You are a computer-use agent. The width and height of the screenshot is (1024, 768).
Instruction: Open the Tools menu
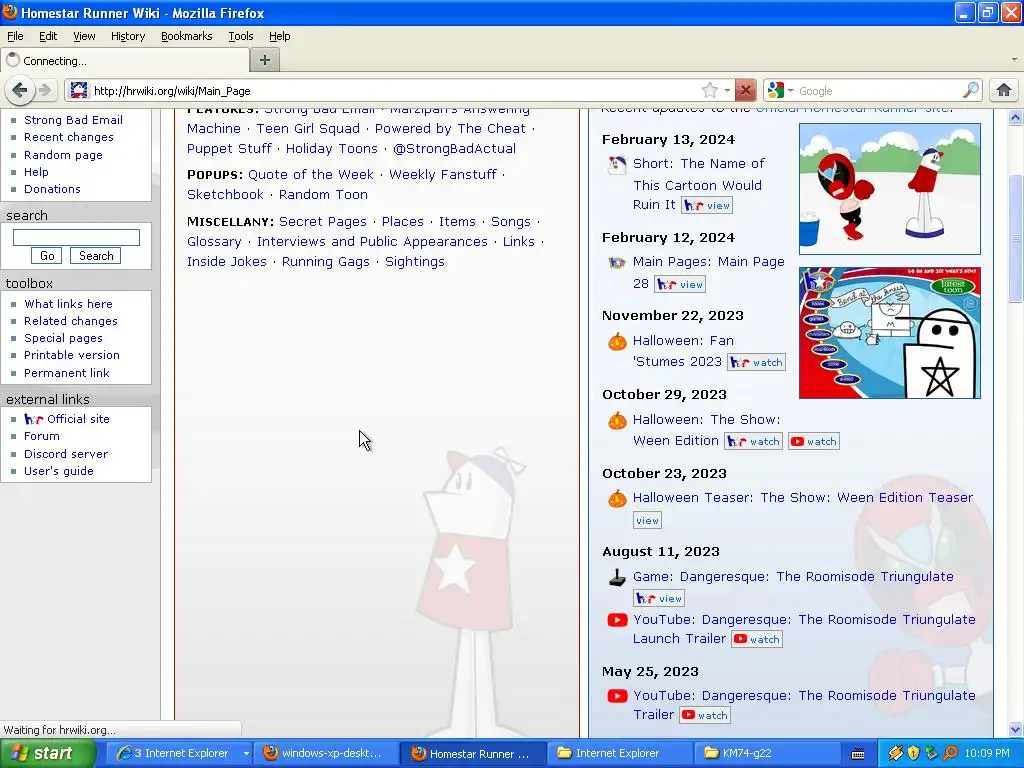[240, 36]
